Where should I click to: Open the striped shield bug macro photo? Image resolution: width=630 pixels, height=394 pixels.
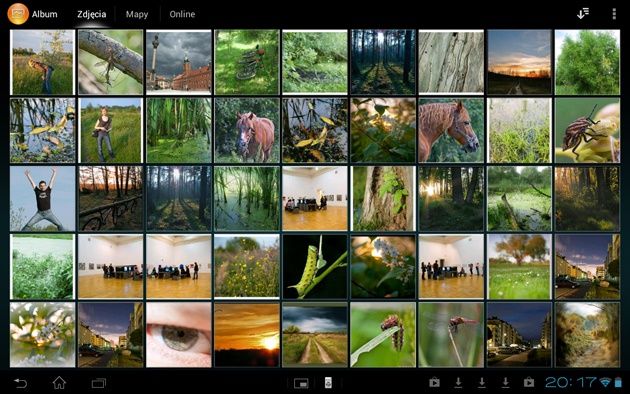(587, 131)
